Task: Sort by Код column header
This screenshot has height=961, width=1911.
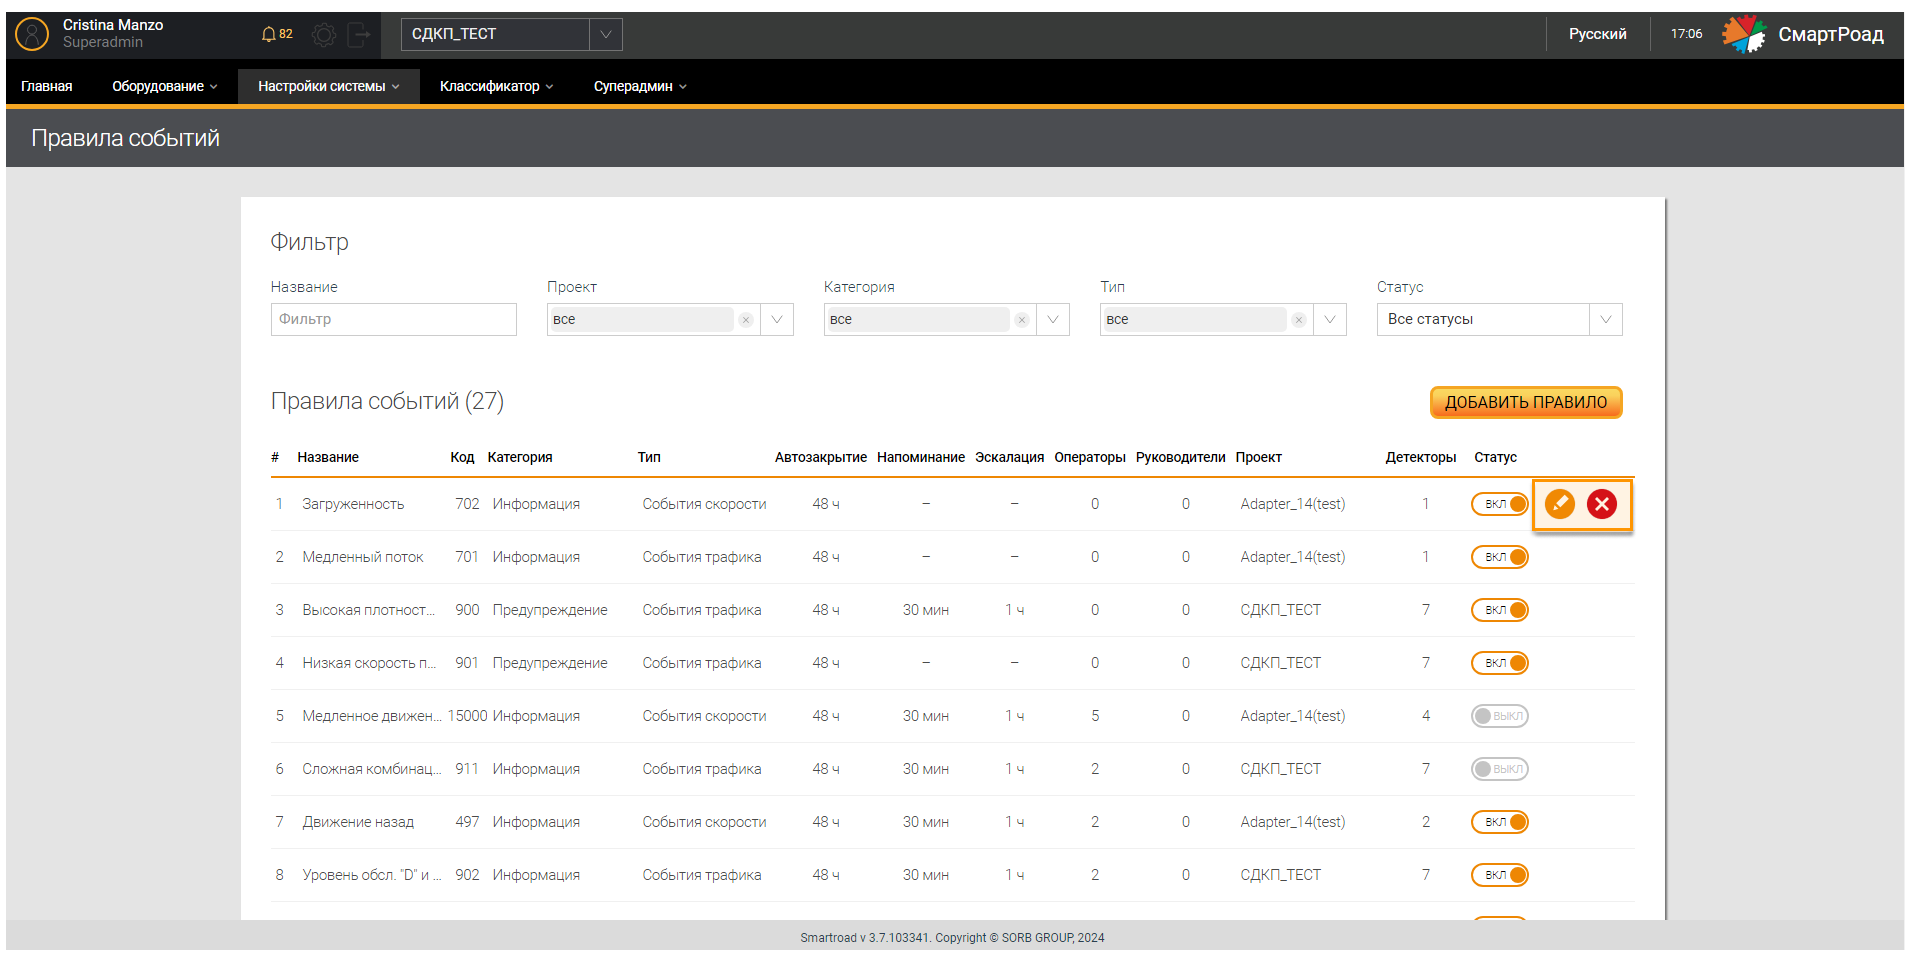Action: pos(462,457)
